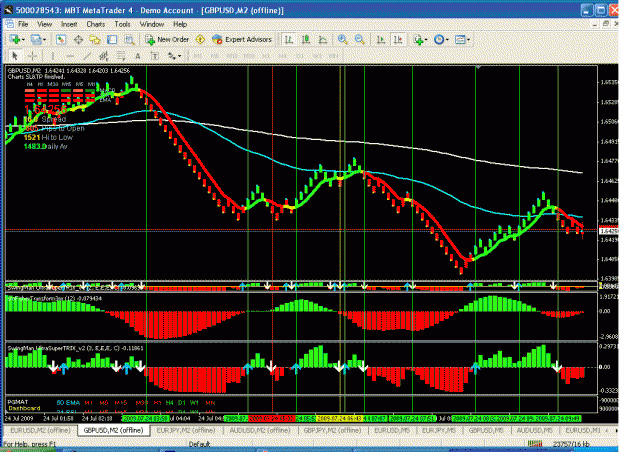Screen dimensions: 625x452
Task: Open the Indicators list icon
Action: click(x=417, y=39)
